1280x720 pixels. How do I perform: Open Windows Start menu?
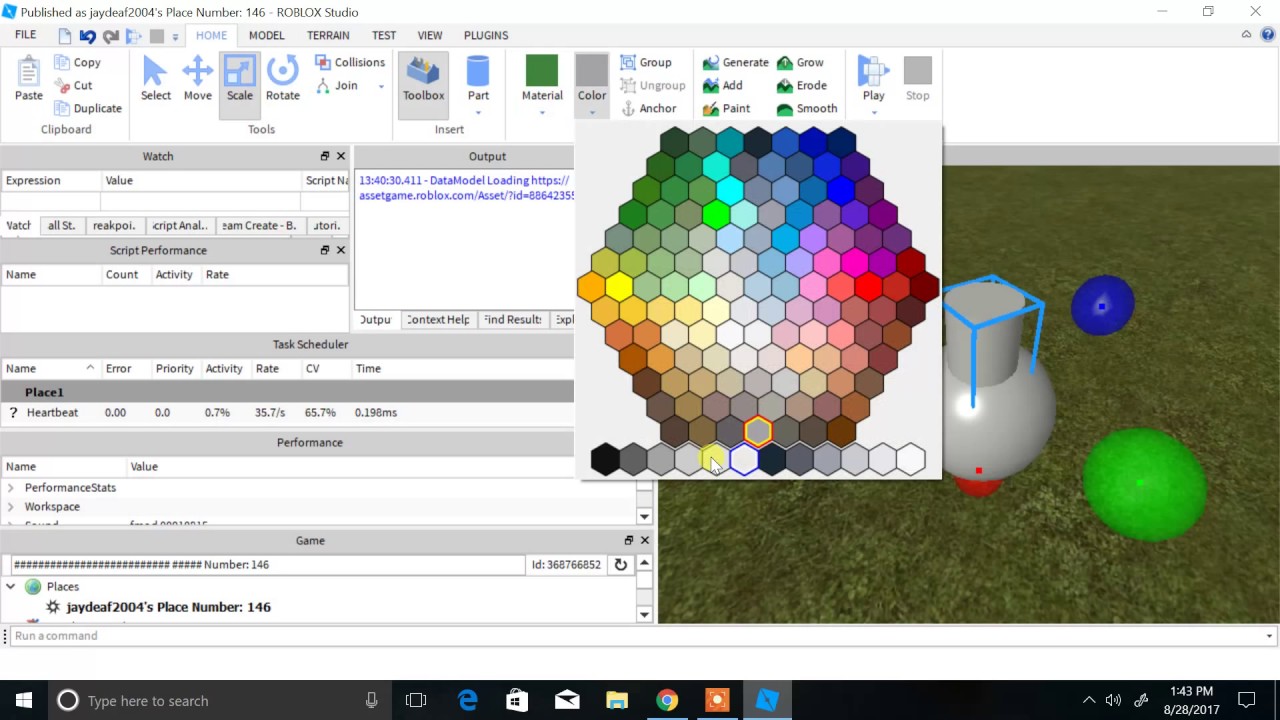(24, 700)
